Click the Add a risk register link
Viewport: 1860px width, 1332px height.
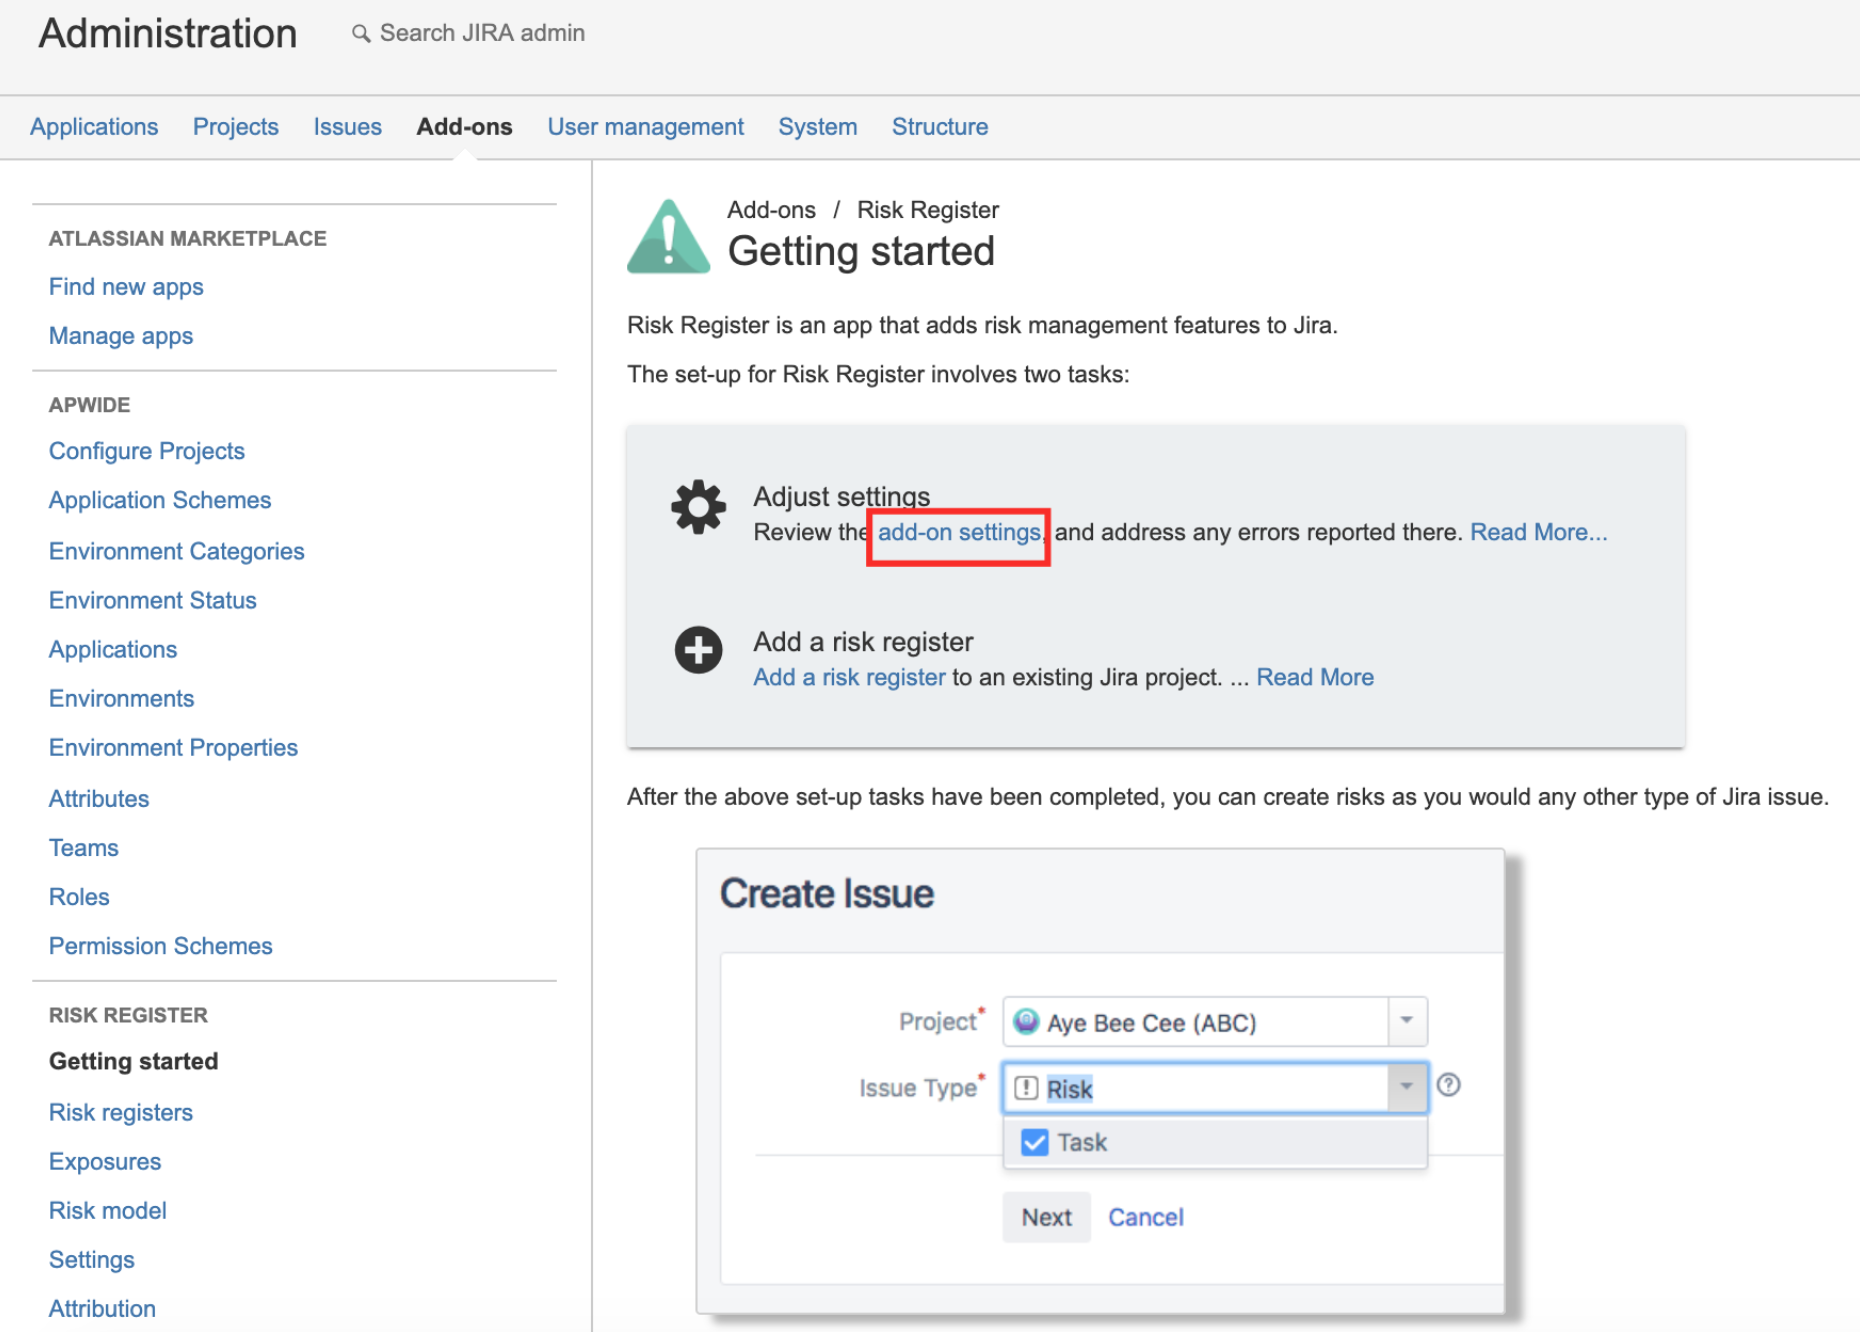pyautogui.click(x=849, y=677)
